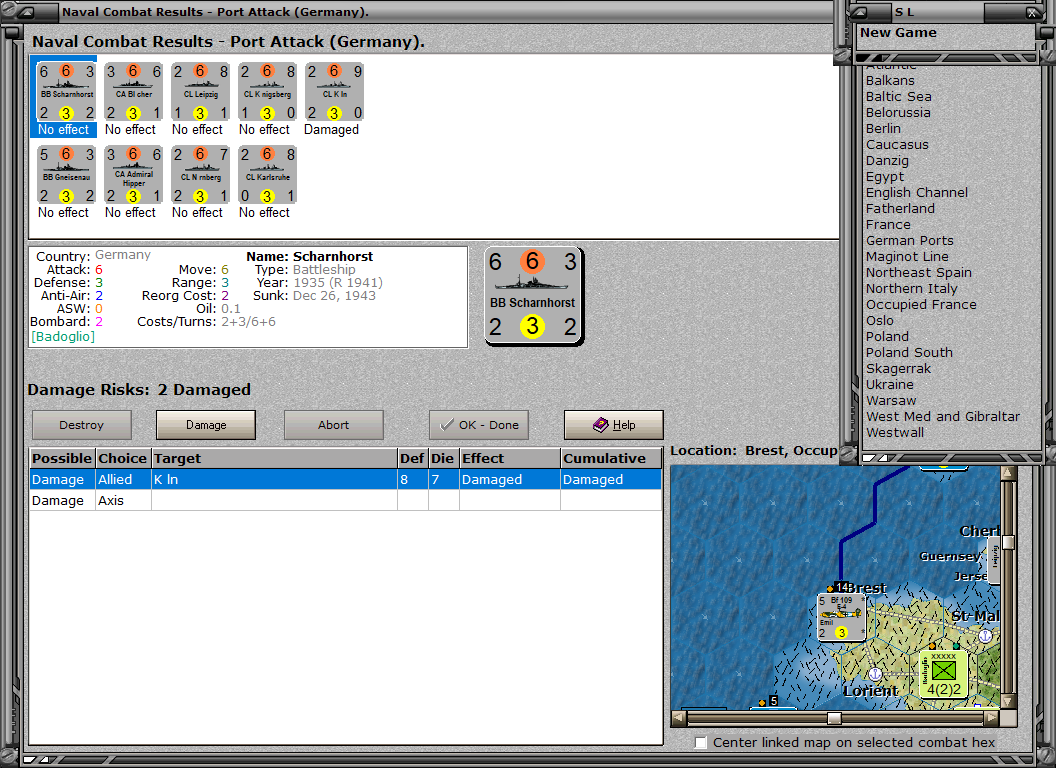Choose West Med and Gibraltar scenario
The width and height of the screenshot is (1056, 768).
[943, 416]
